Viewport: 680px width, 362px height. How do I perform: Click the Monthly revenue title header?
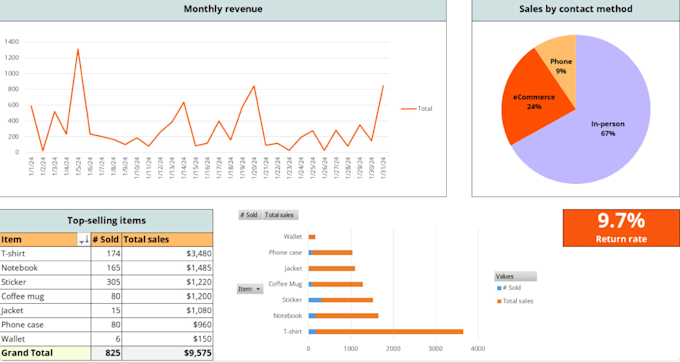(223, 9)
